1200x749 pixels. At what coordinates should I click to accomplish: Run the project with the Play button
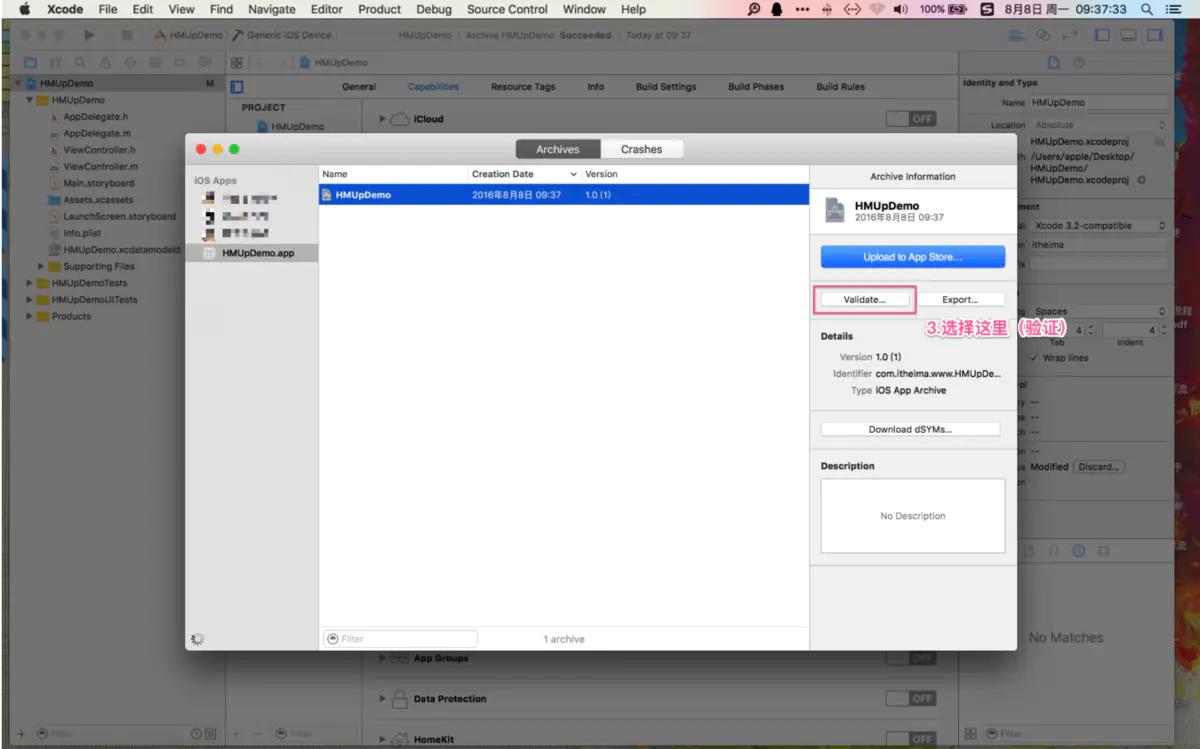[x=89, y=35]
